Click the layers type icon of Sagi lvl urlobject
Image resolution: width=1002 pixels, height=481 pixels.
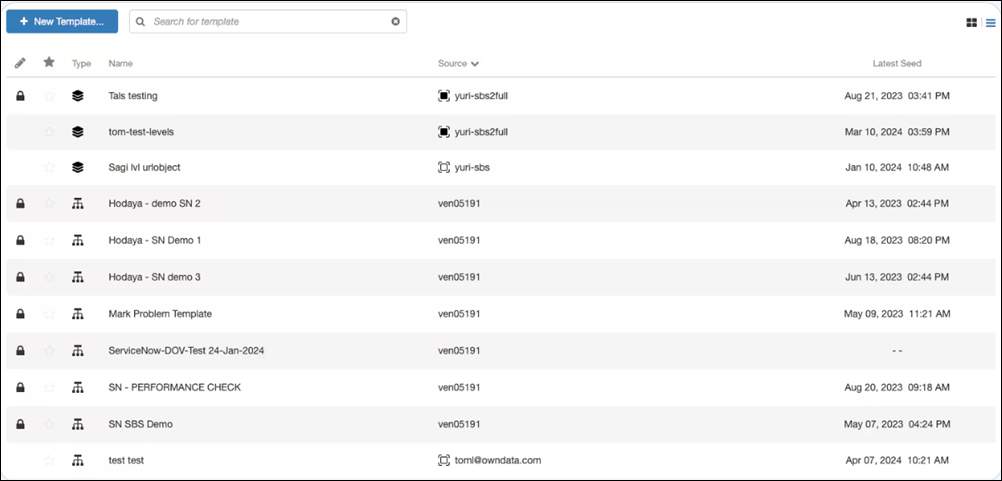click(x=78, y=167)
